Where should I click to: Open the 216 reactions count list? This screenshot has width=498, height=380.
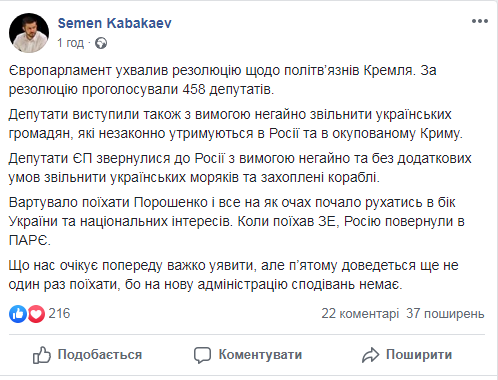tap(59, 313)
